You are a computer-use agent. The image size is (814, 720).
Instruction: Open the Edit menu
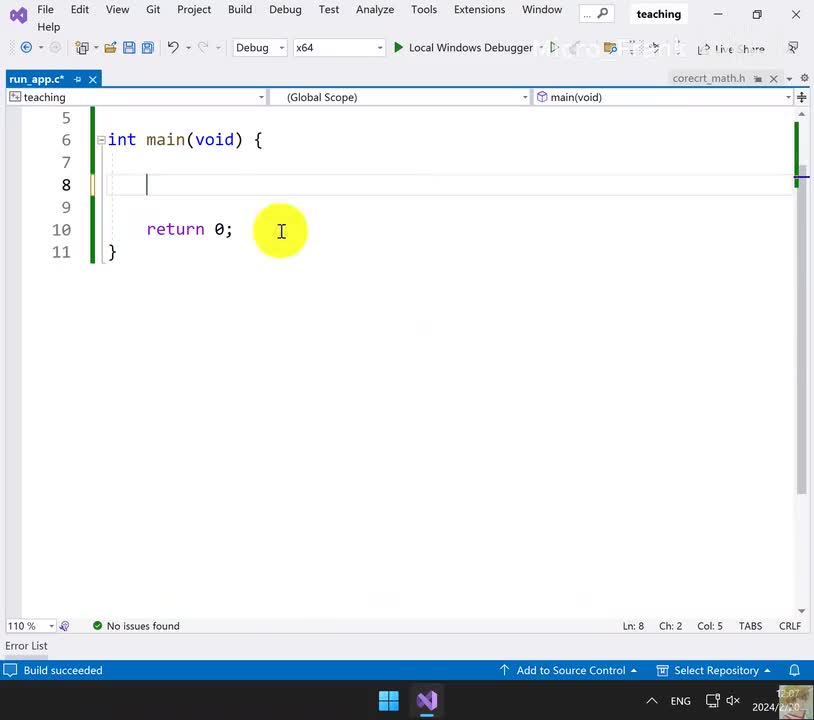[80, 9]
